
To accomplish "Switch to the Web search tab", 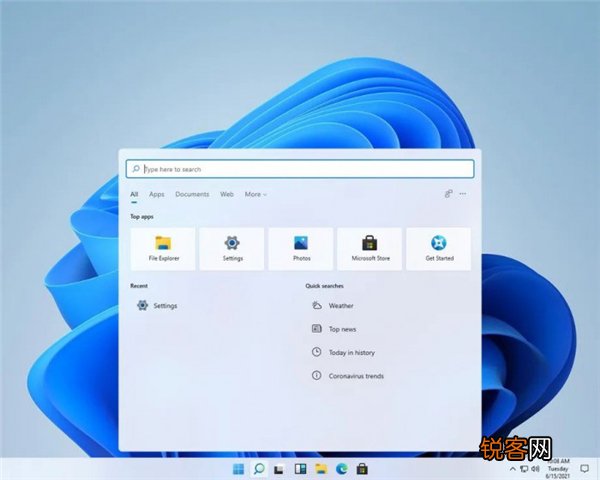I will tap(227, 194).
